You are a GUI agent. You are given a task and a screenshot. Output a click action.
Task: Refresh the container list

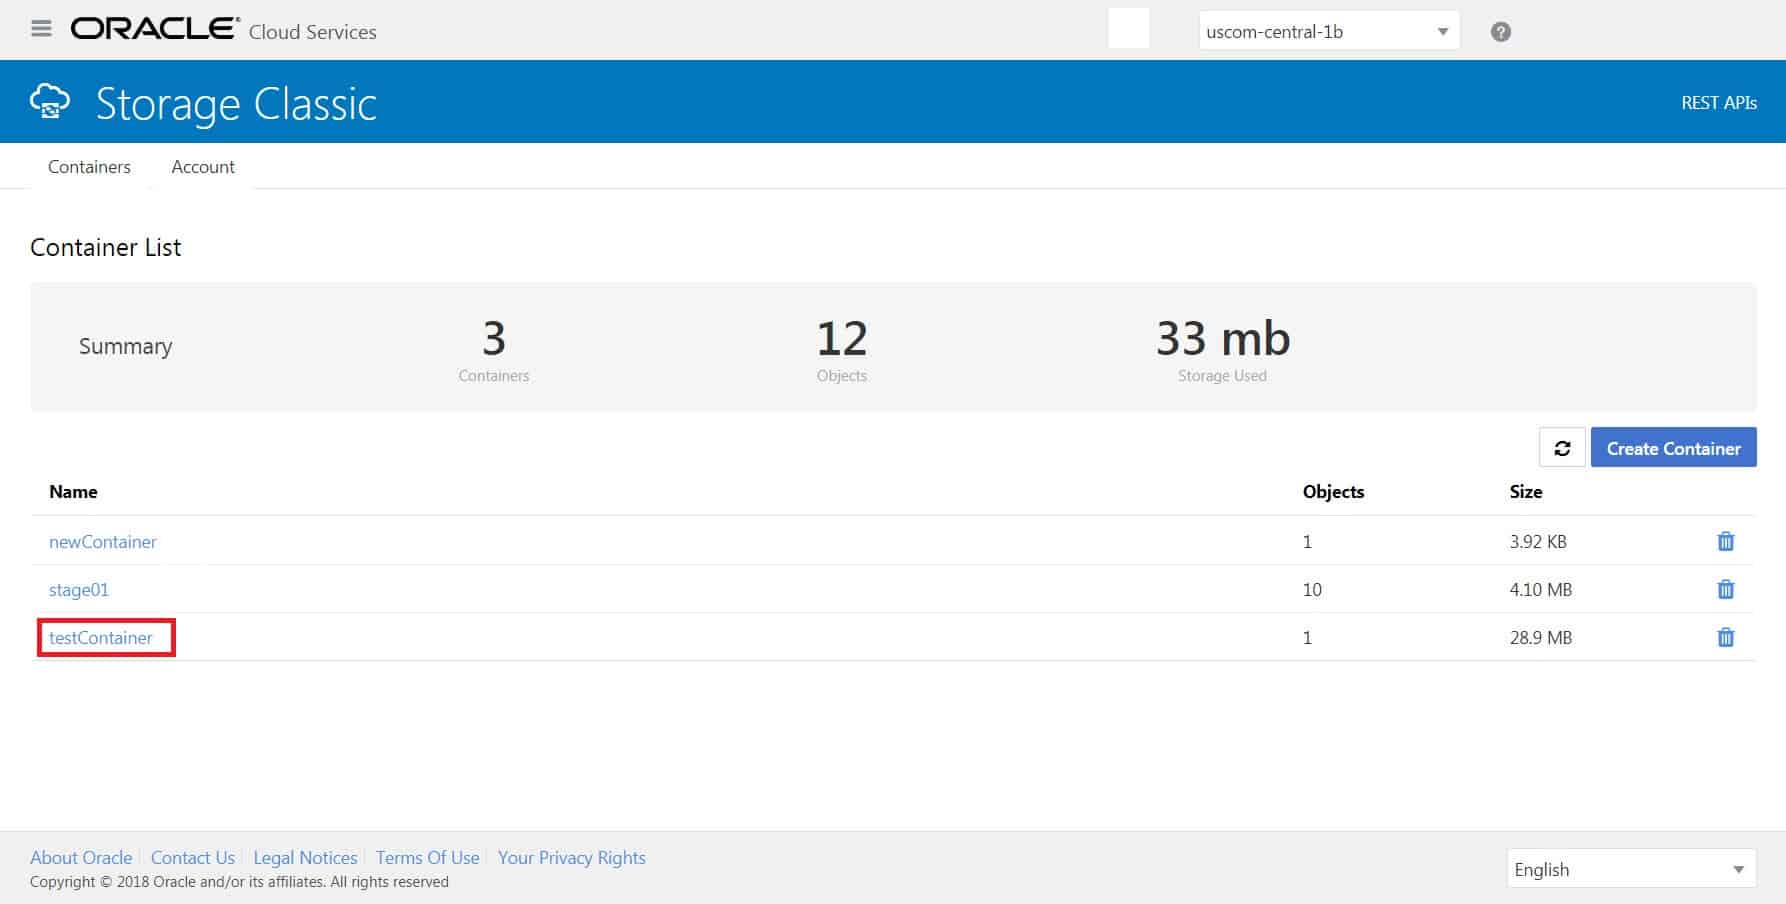[1562, 448]
